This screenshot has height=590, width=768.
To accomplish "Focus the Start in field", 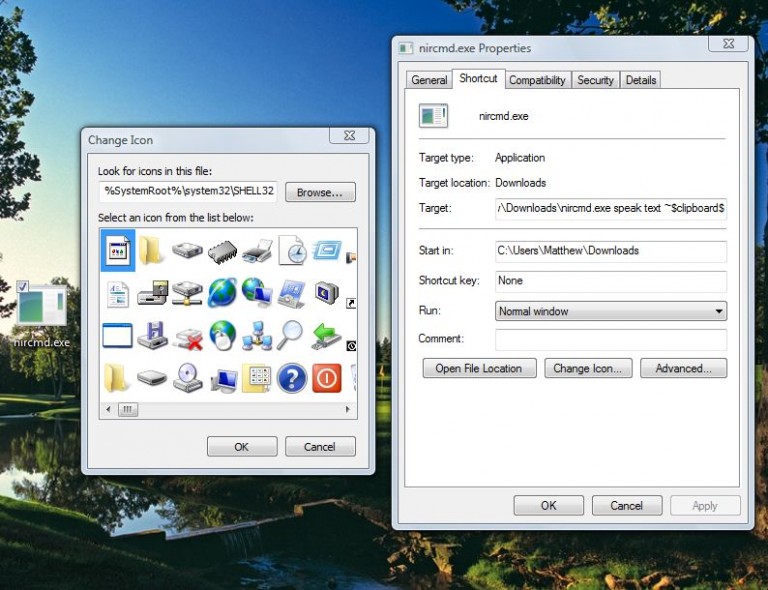I will tap(611, 251).
